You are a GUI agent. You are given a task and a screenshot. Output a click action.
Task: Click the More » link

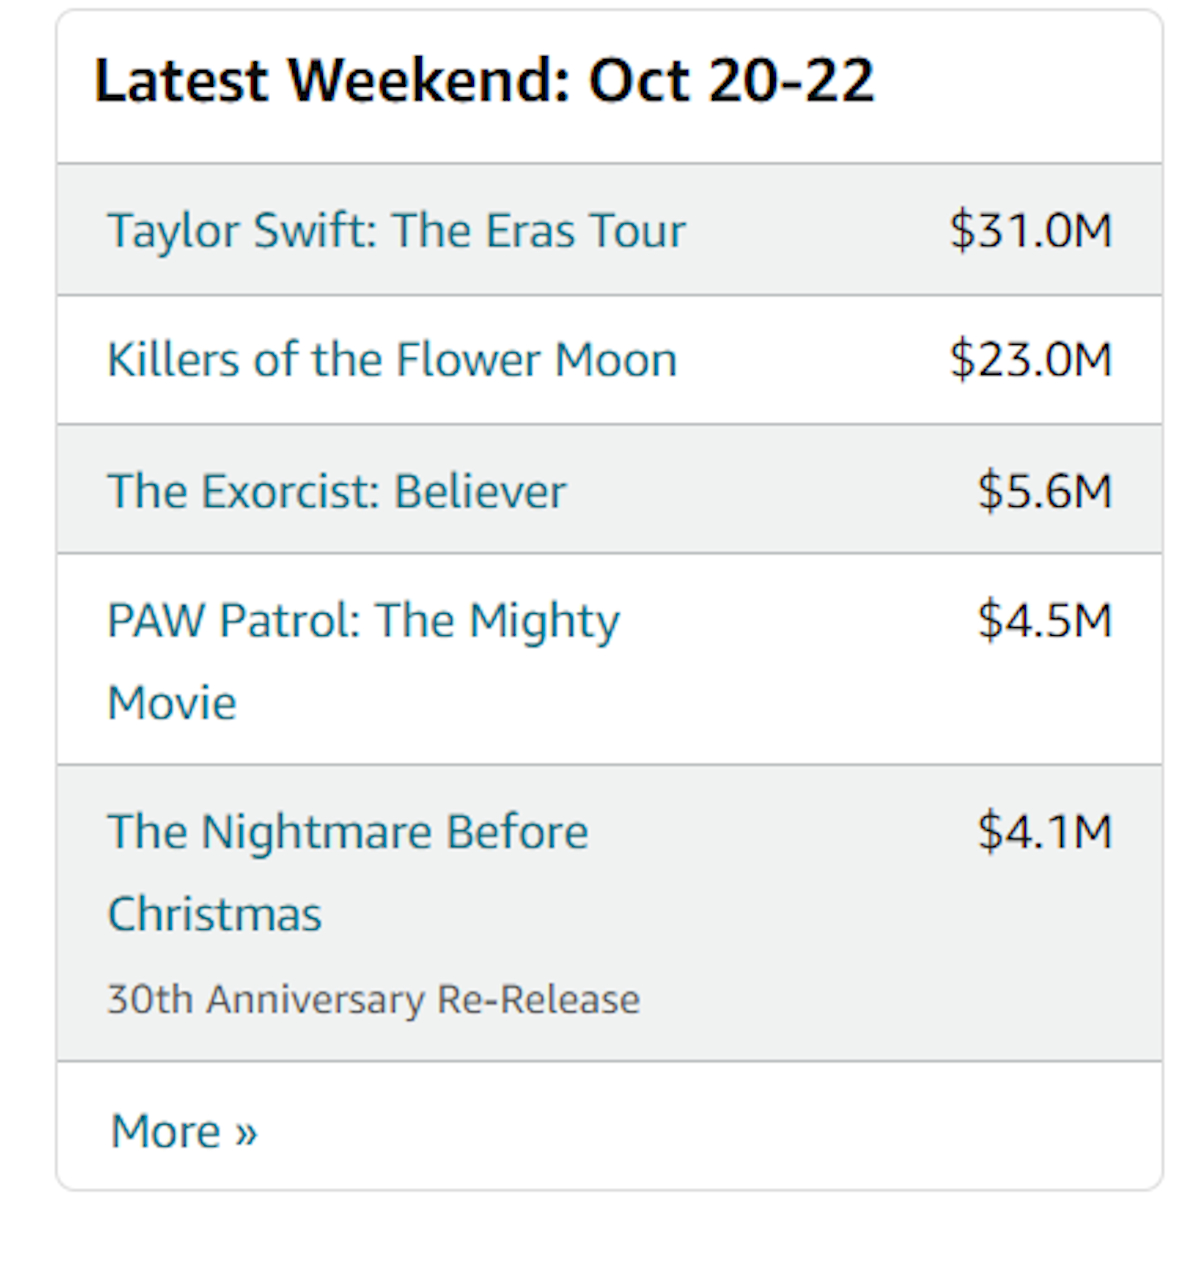point(184,1131)
